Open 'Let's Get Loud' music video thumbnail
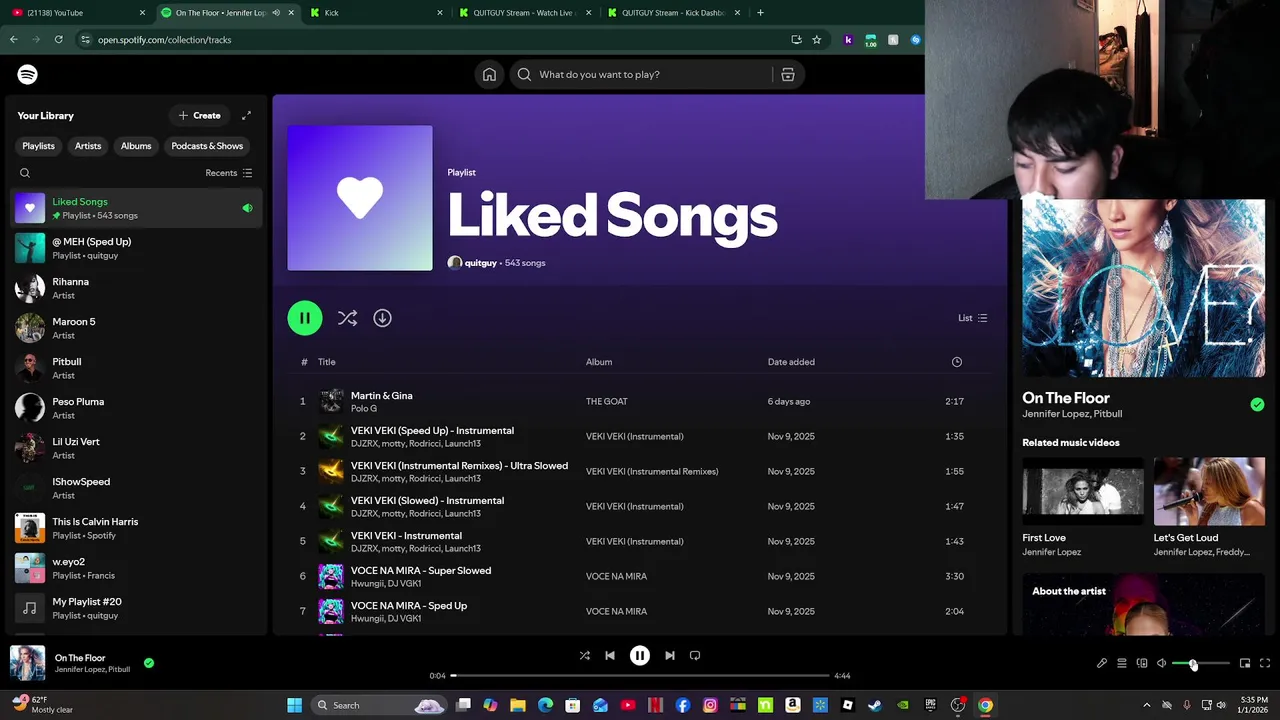The image size is (1280, 720). click(x=1209, y=492)
